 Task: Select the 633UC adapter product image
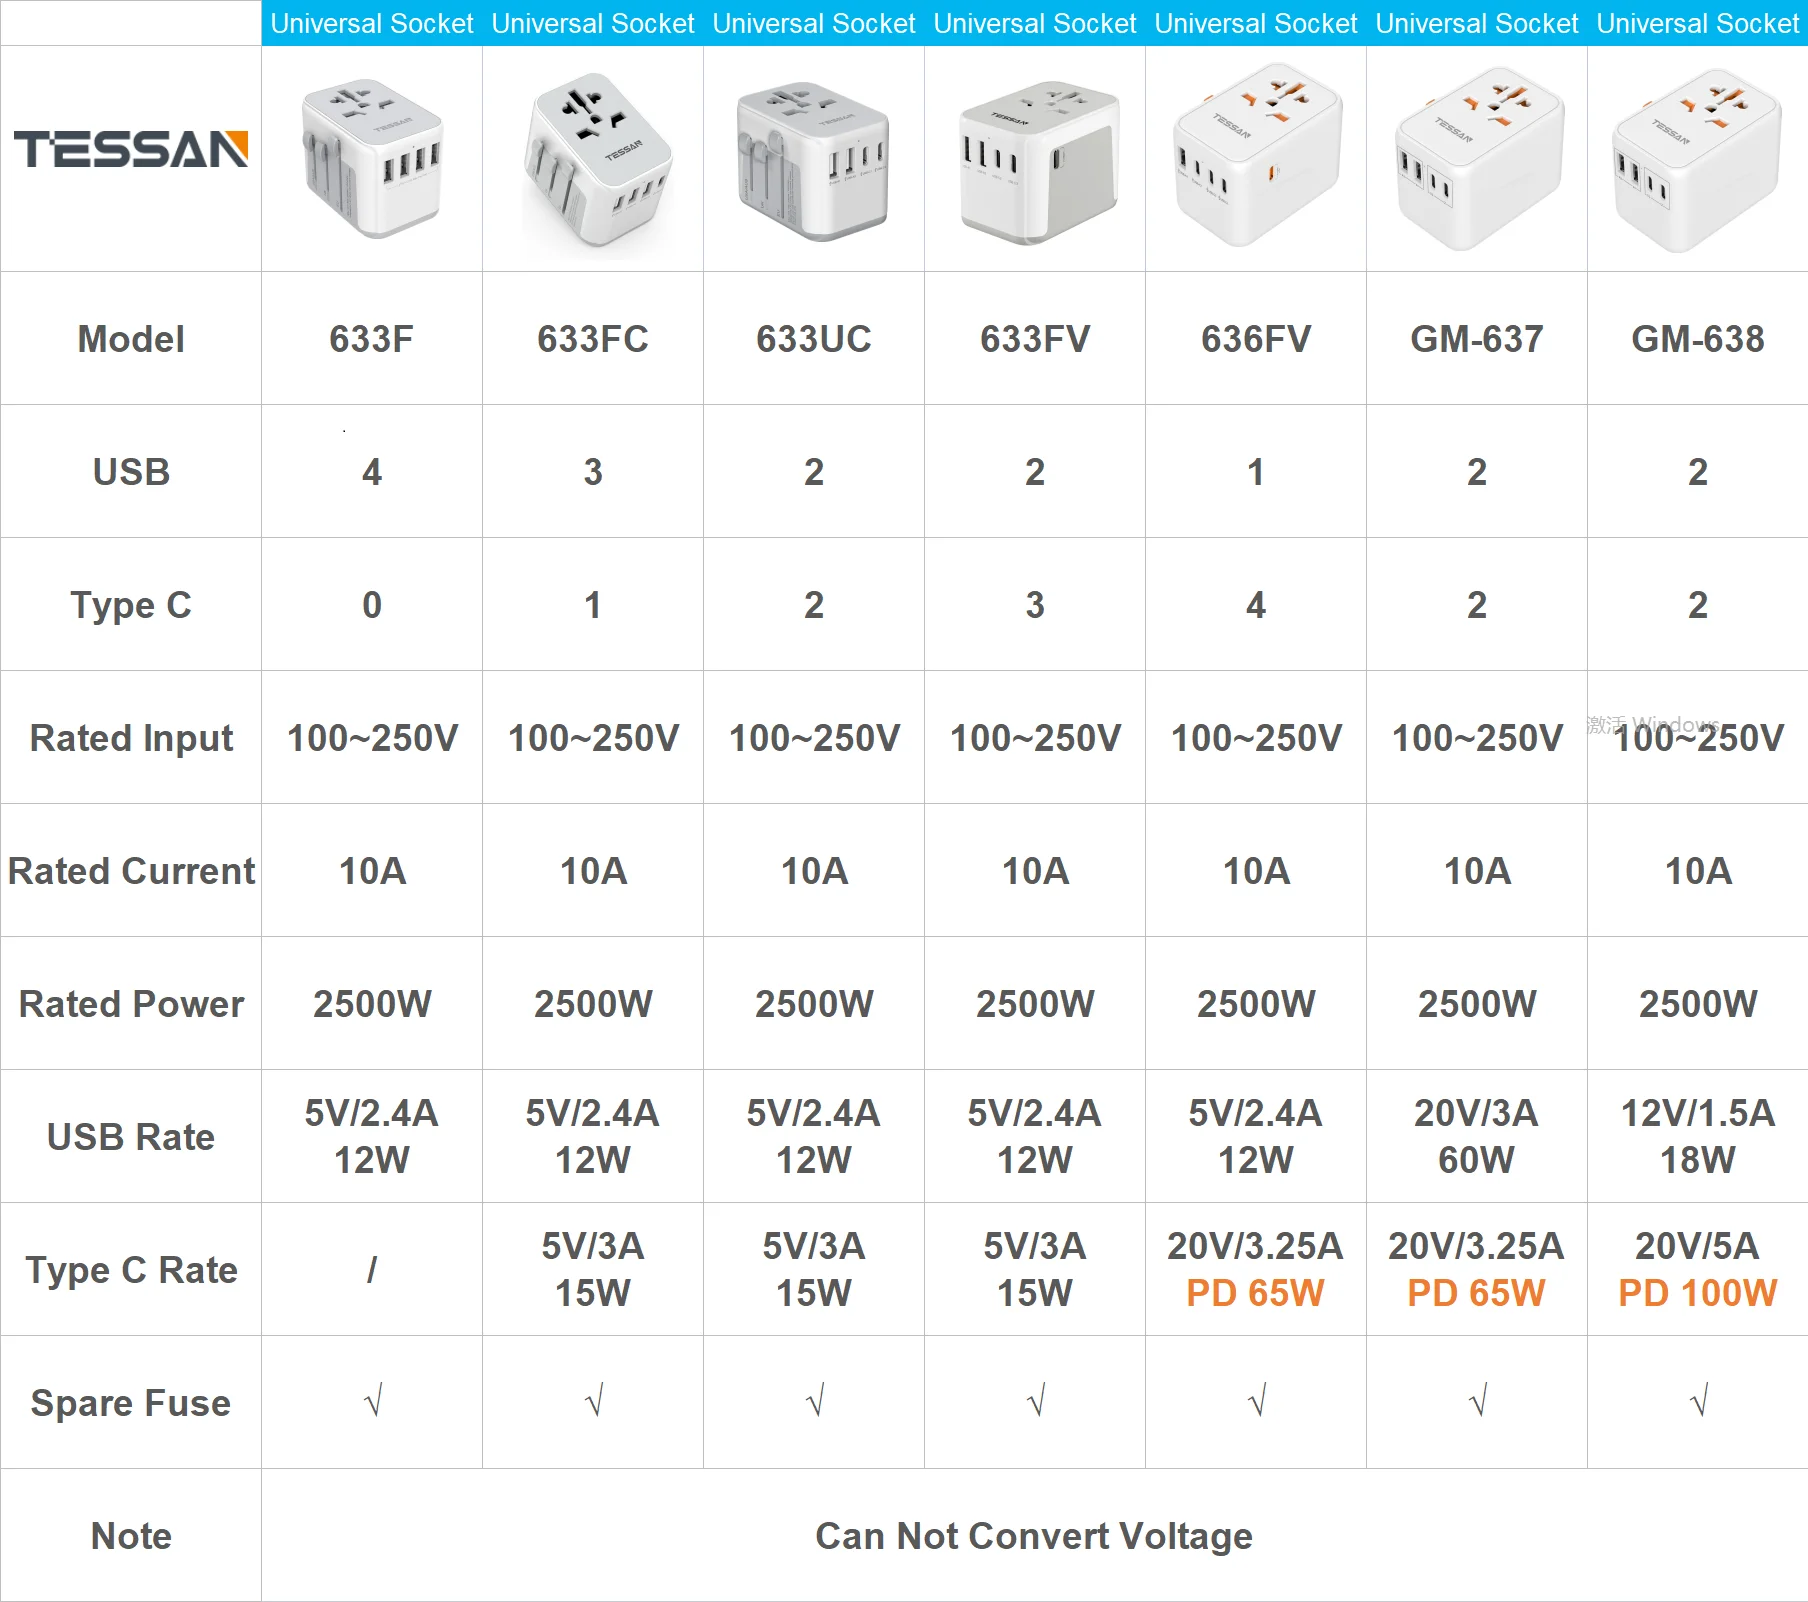(x=813, y=160)
